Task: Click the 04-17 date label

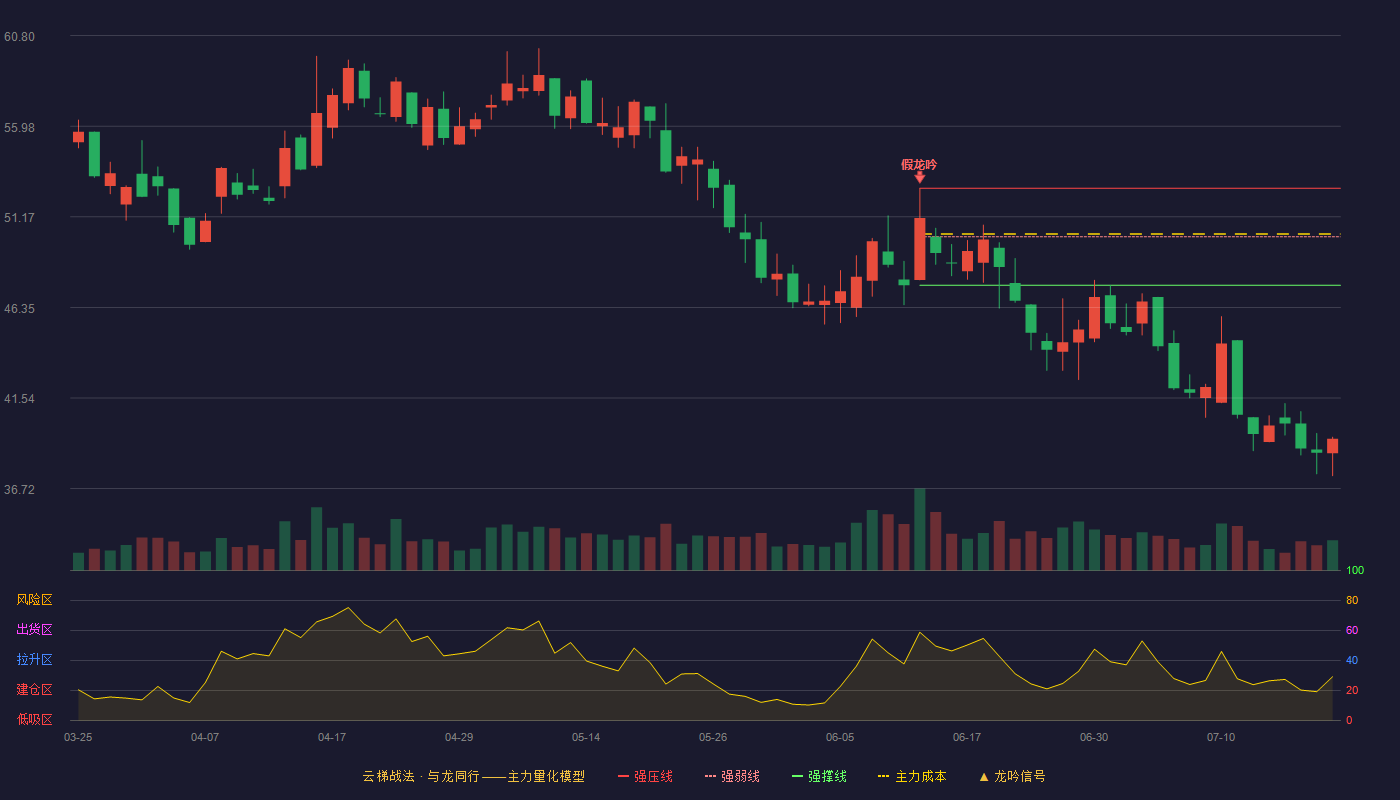Action: pos(332,737)
